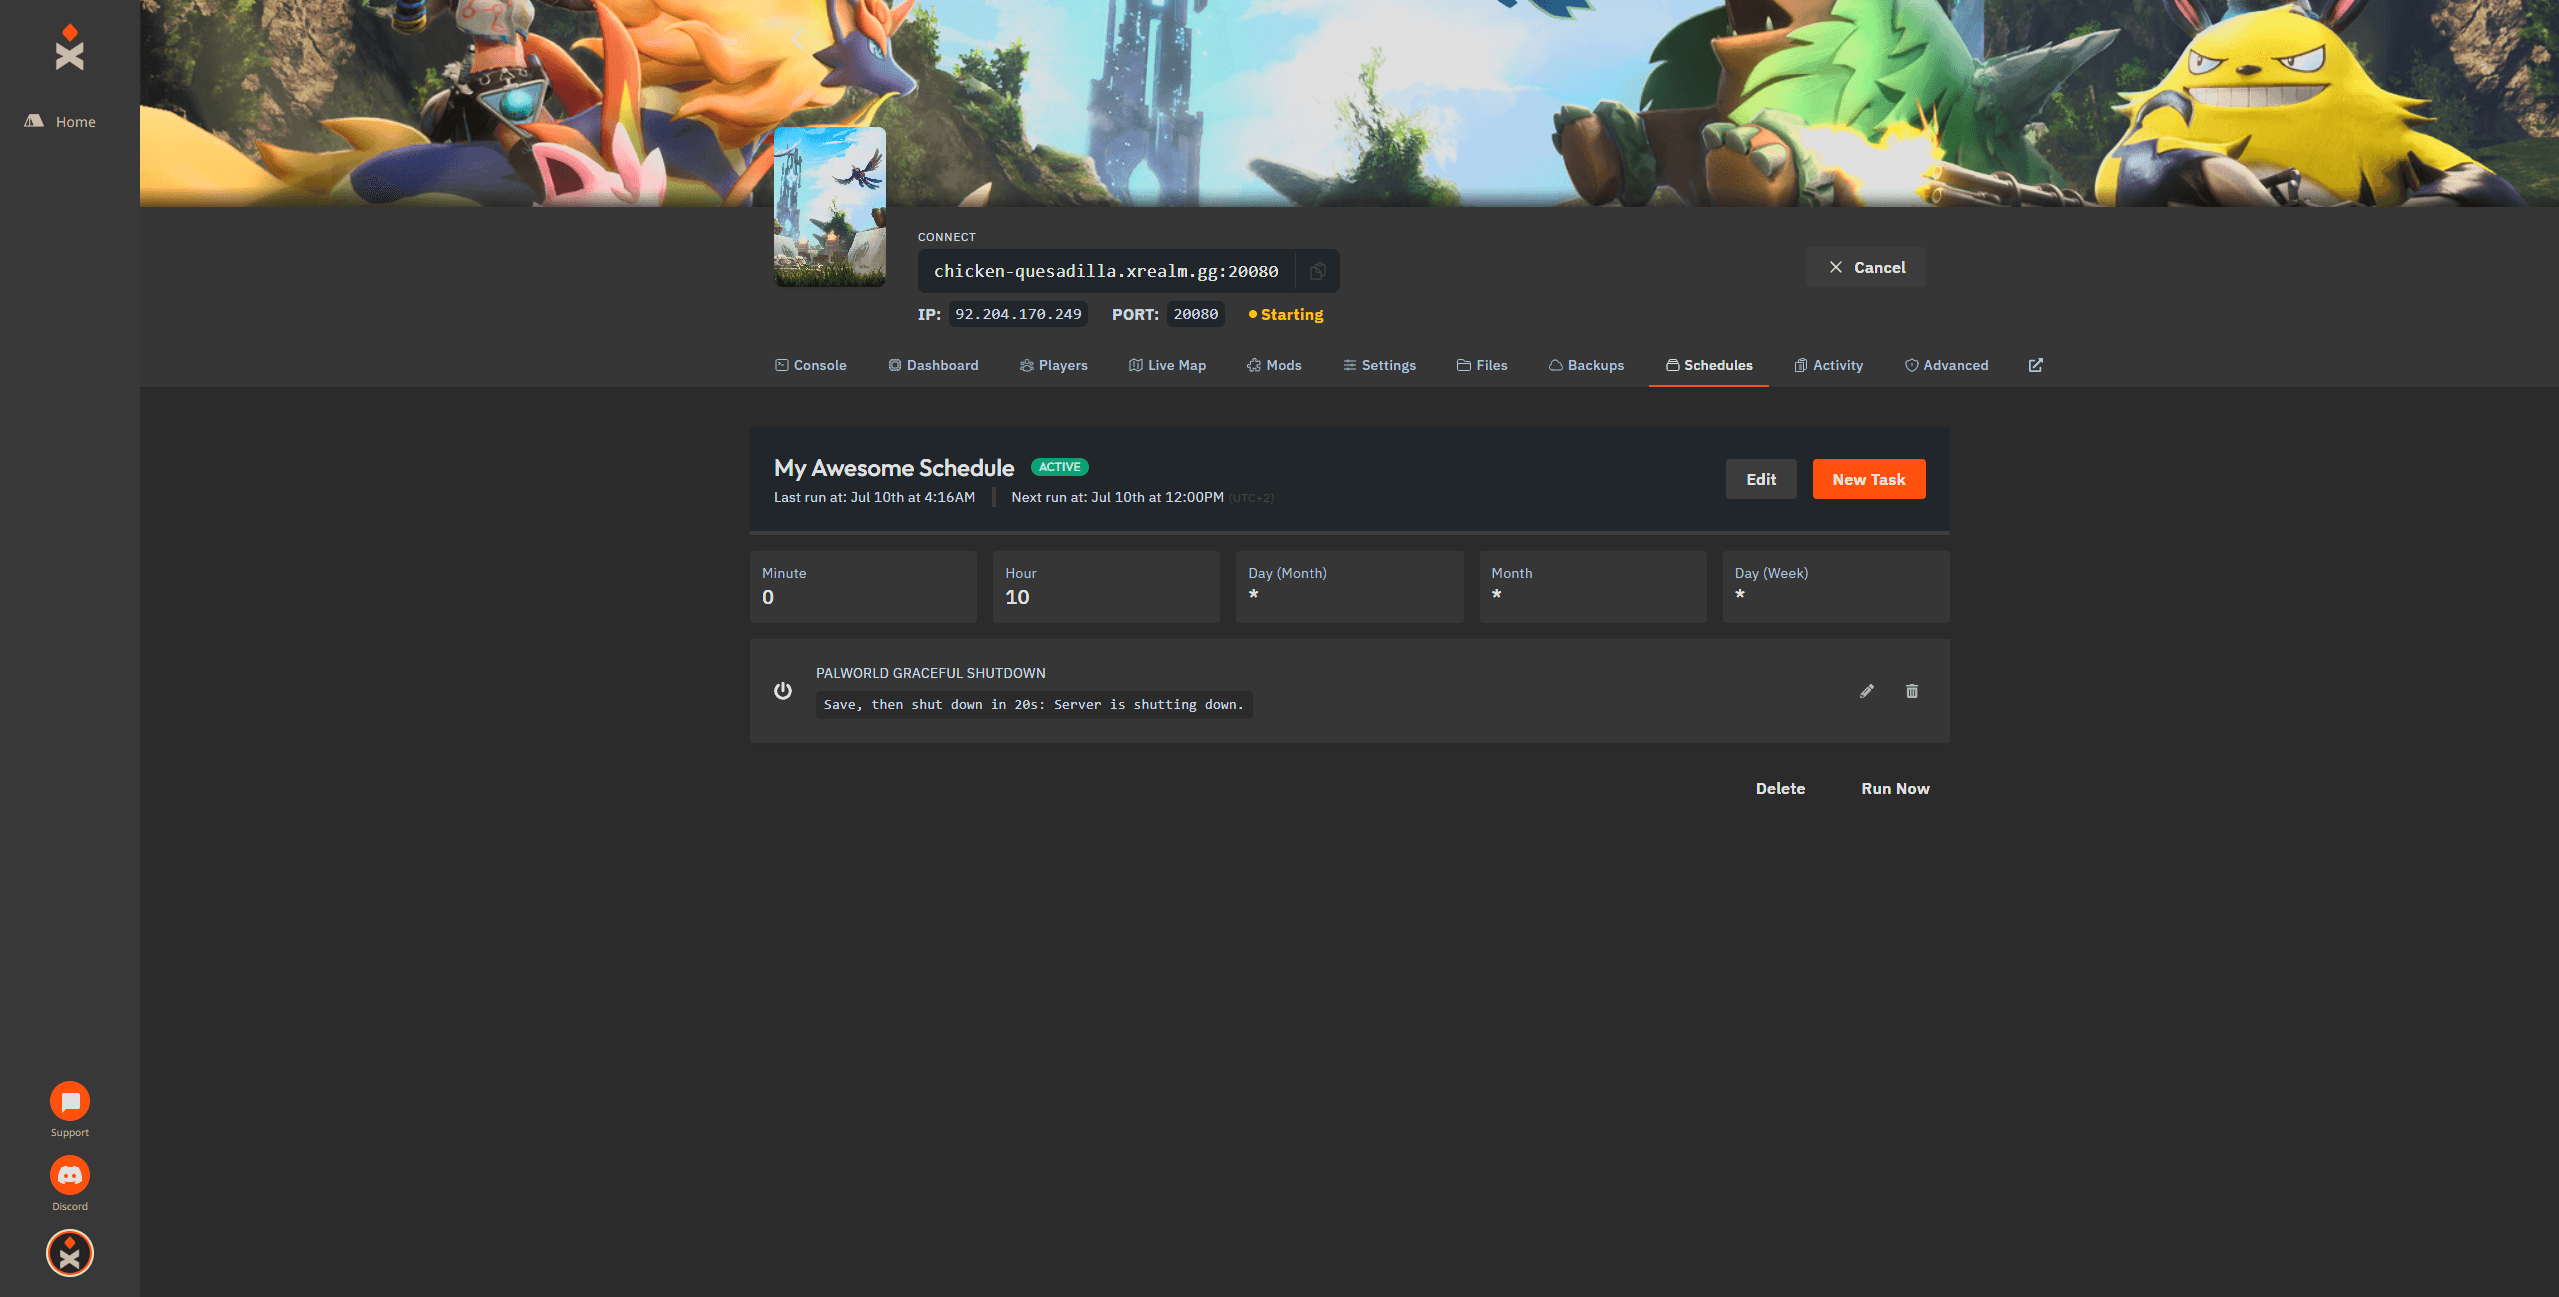Delete the Palworld Graceful Shutdown task
The width and height of the screenshot is (2559, 1297).
[1912, 691]
